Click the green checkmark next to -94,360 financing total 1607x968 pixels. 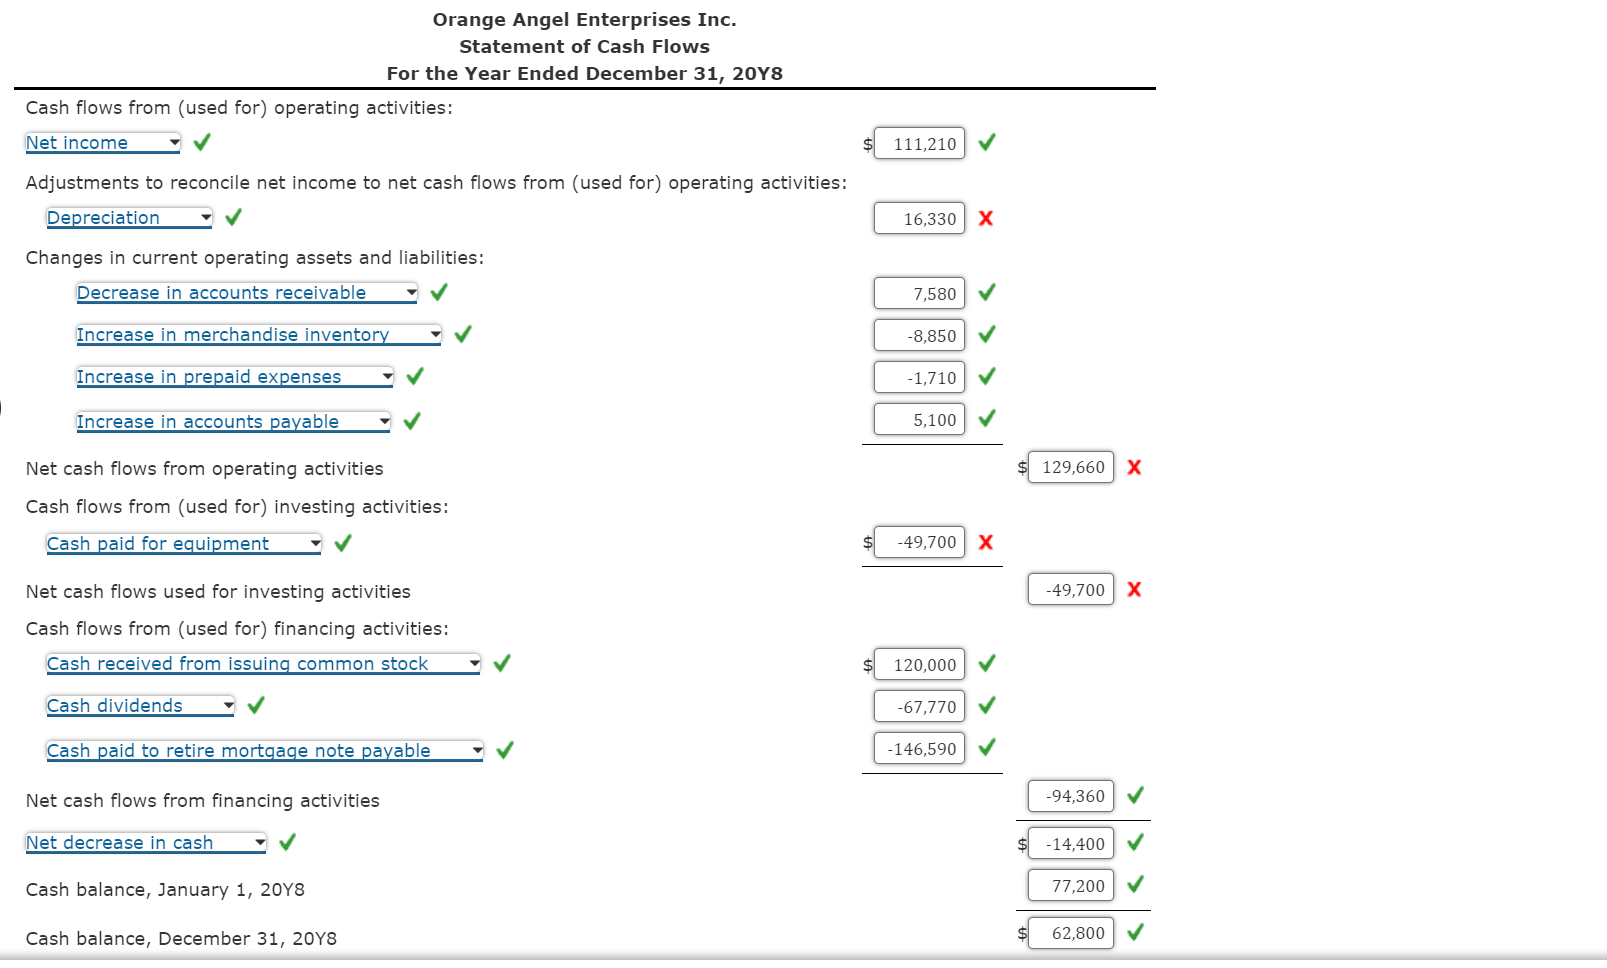tap(1135, 796)
